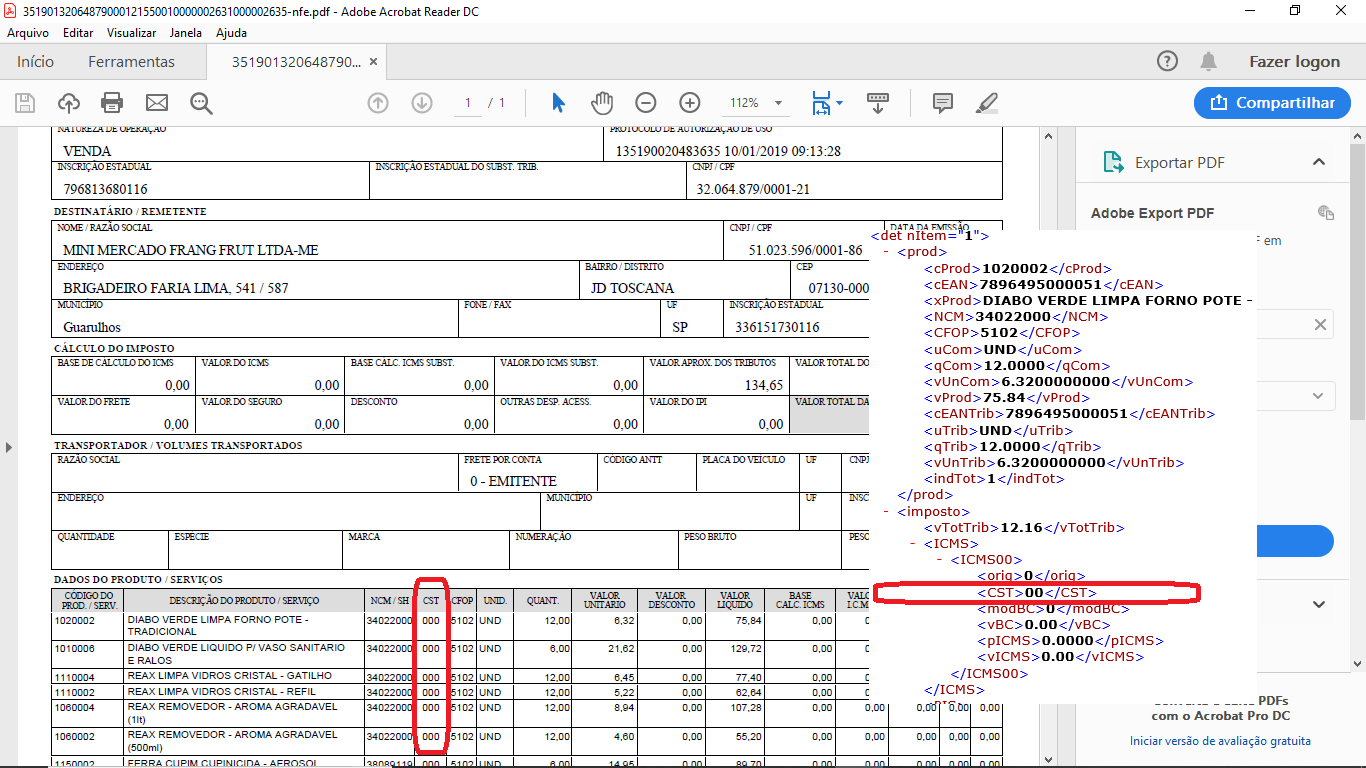Go to previous page arrow
This screenshot has width=1366, height=768.
[378, 102]
